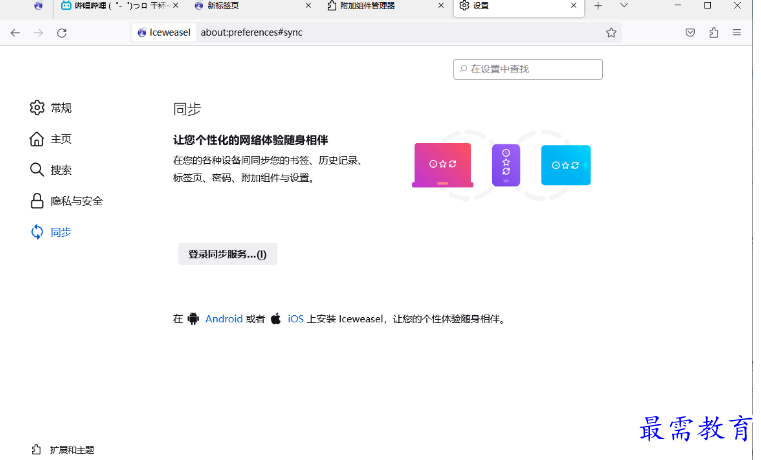Open the Pocket save icon in the toolbar
761x460 pixels.
[x=690, y=33]
